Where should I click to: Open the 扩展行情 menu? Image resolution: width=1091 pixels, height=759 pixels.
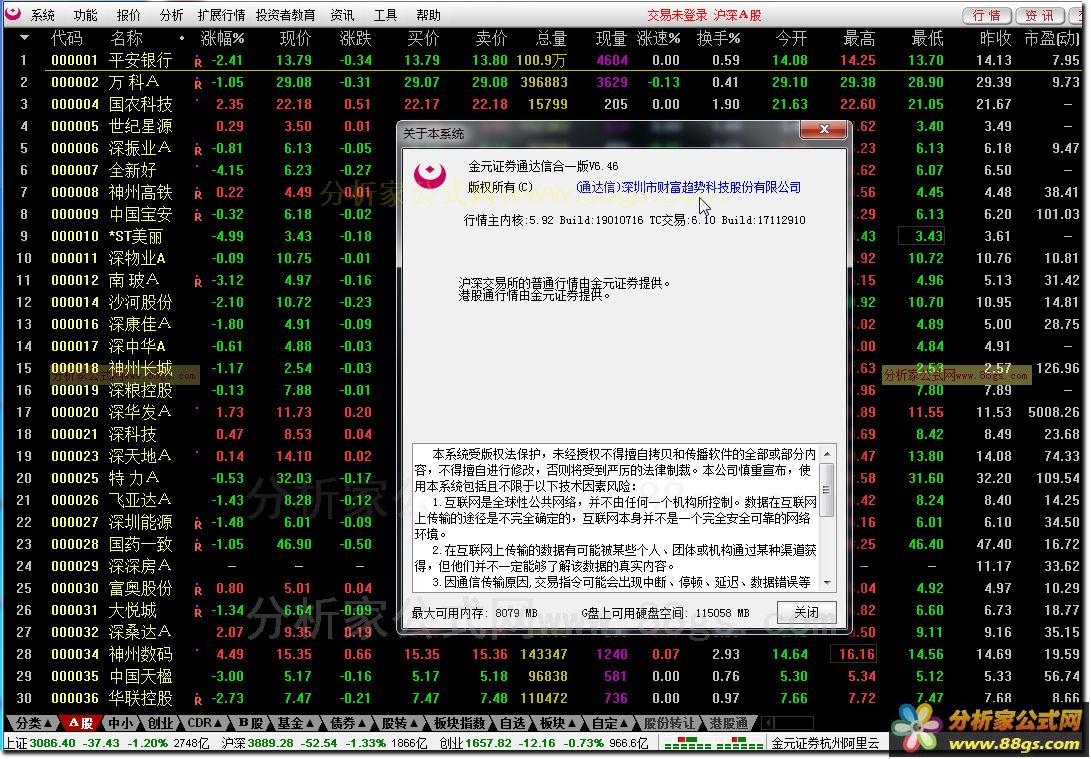pyautogui.click(x=221, y=15)
